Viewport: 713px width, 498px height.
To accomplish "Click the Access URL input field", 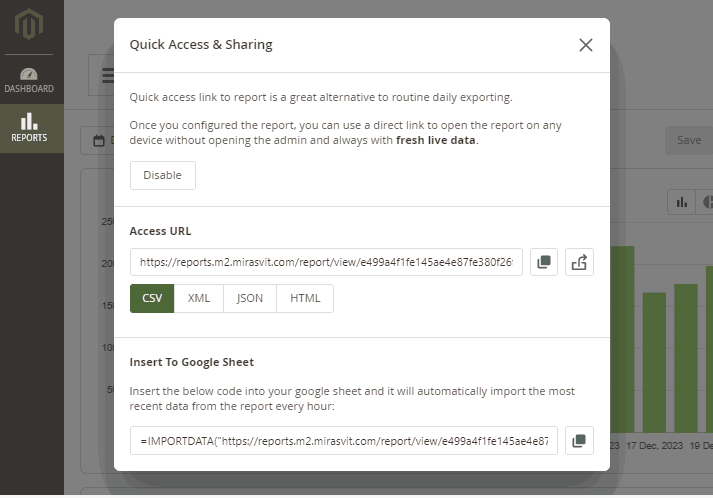I will tap(326, 262).
